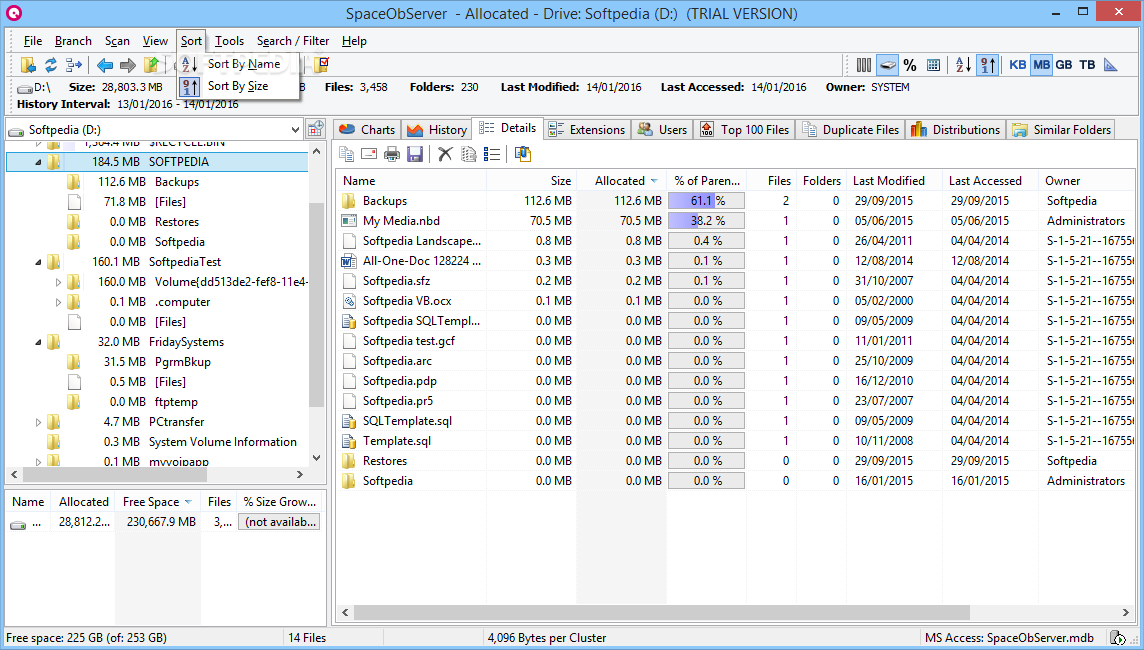The height and width of the screenshot is (650, 1144).
Task: Switch the units to KB
Action: 1018,65
